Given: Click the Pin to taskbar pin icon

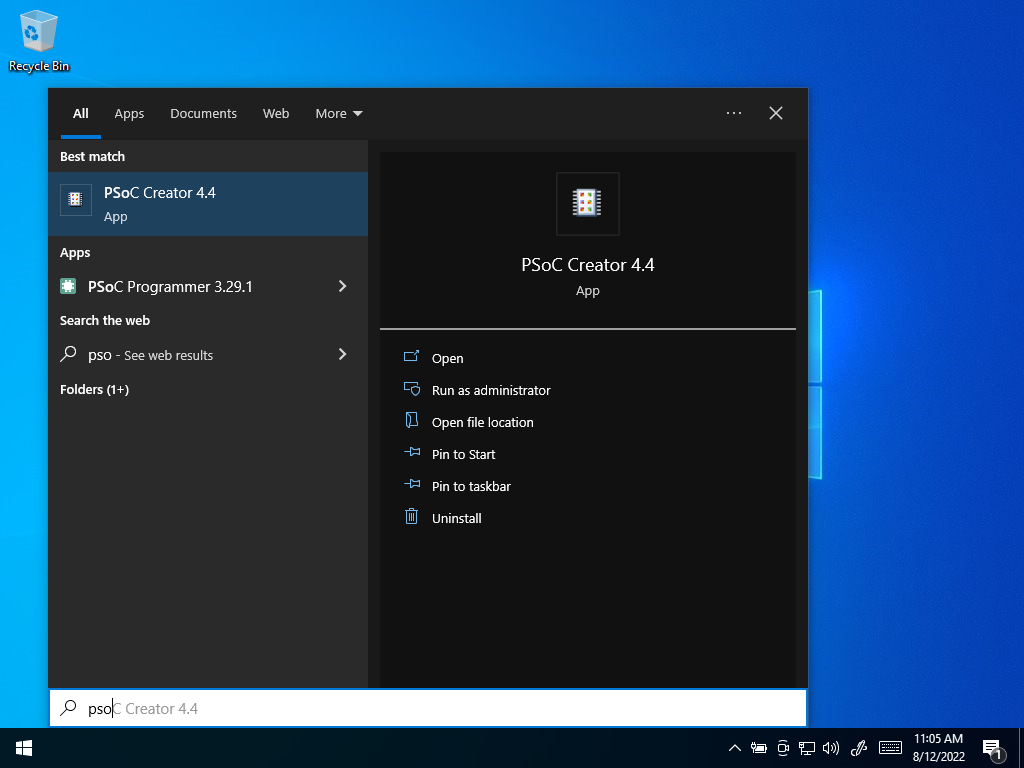Looking at the screenshot, I should pyautogui.click(x=411, y=484).
